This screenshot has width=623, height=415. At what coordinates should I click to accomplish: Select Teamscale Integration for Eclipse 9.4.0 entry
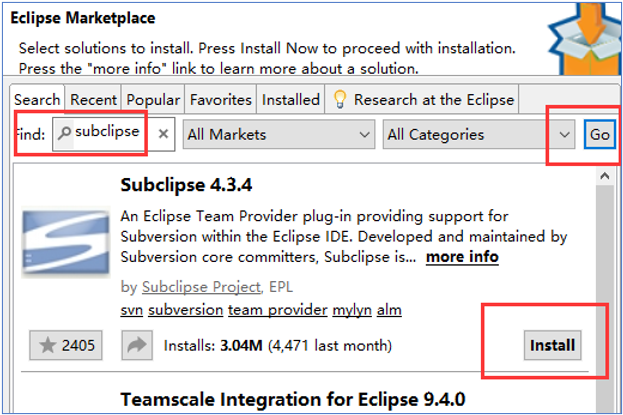coord(292,399)
